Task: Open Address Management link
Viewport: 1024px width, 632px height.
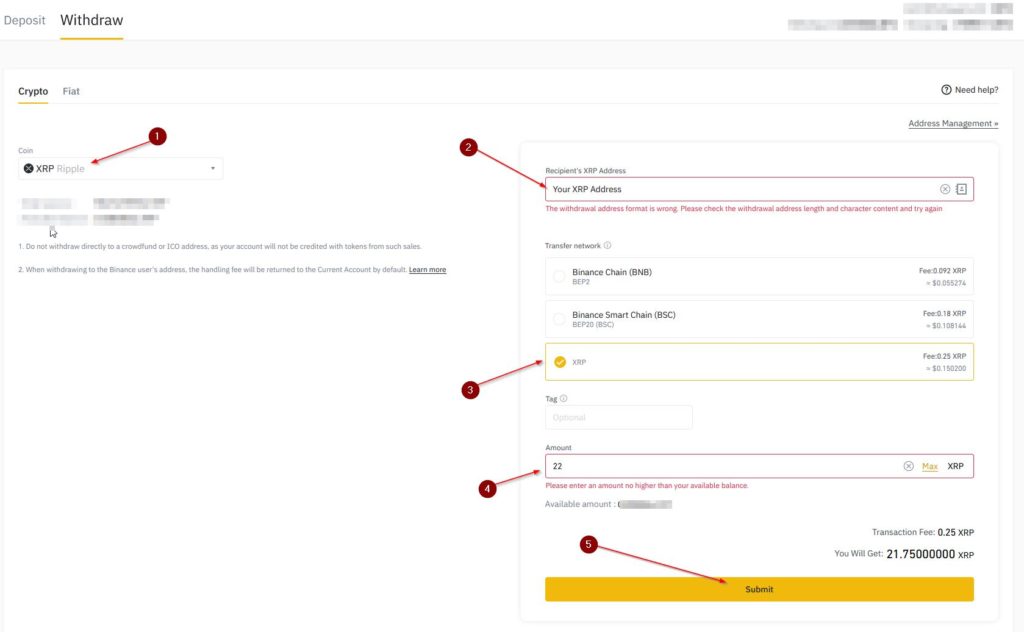Action: [x=953, y=123]
